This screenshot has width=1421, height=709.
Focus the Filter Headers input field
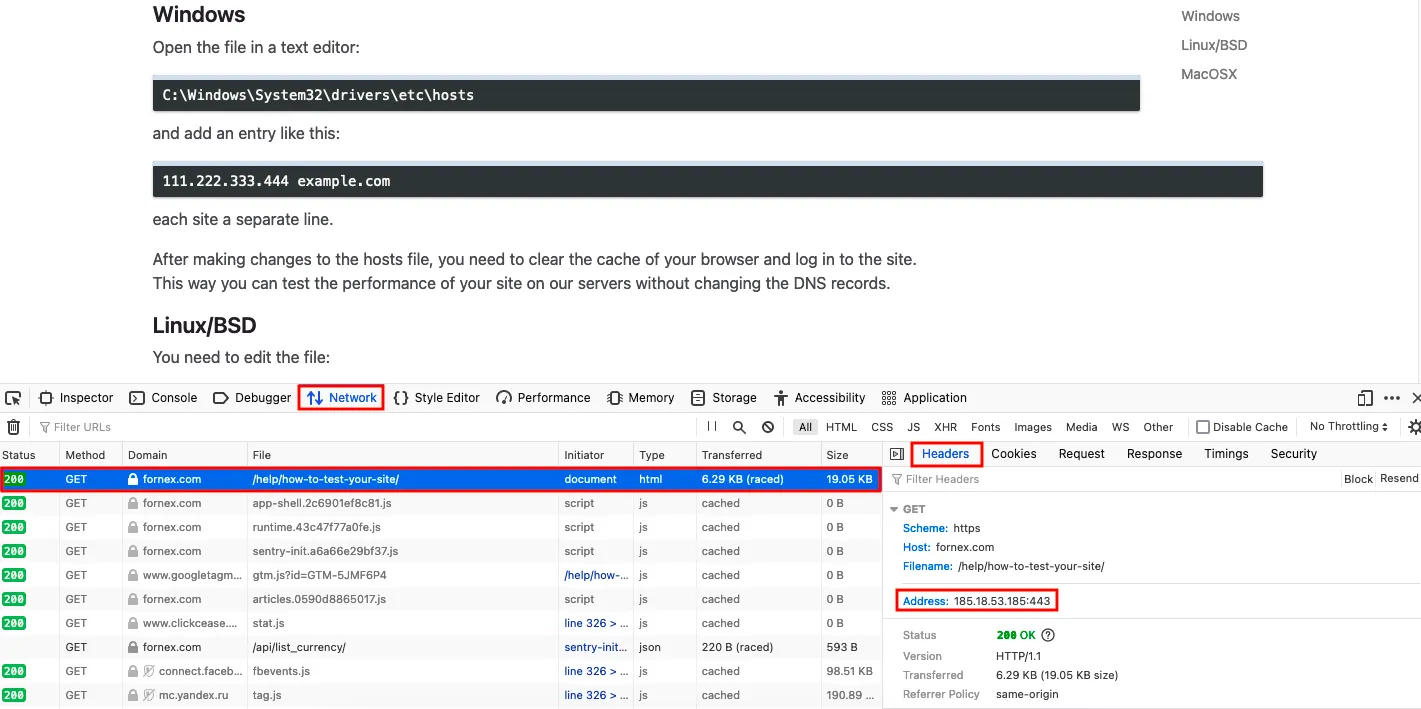pos(1112,479)
